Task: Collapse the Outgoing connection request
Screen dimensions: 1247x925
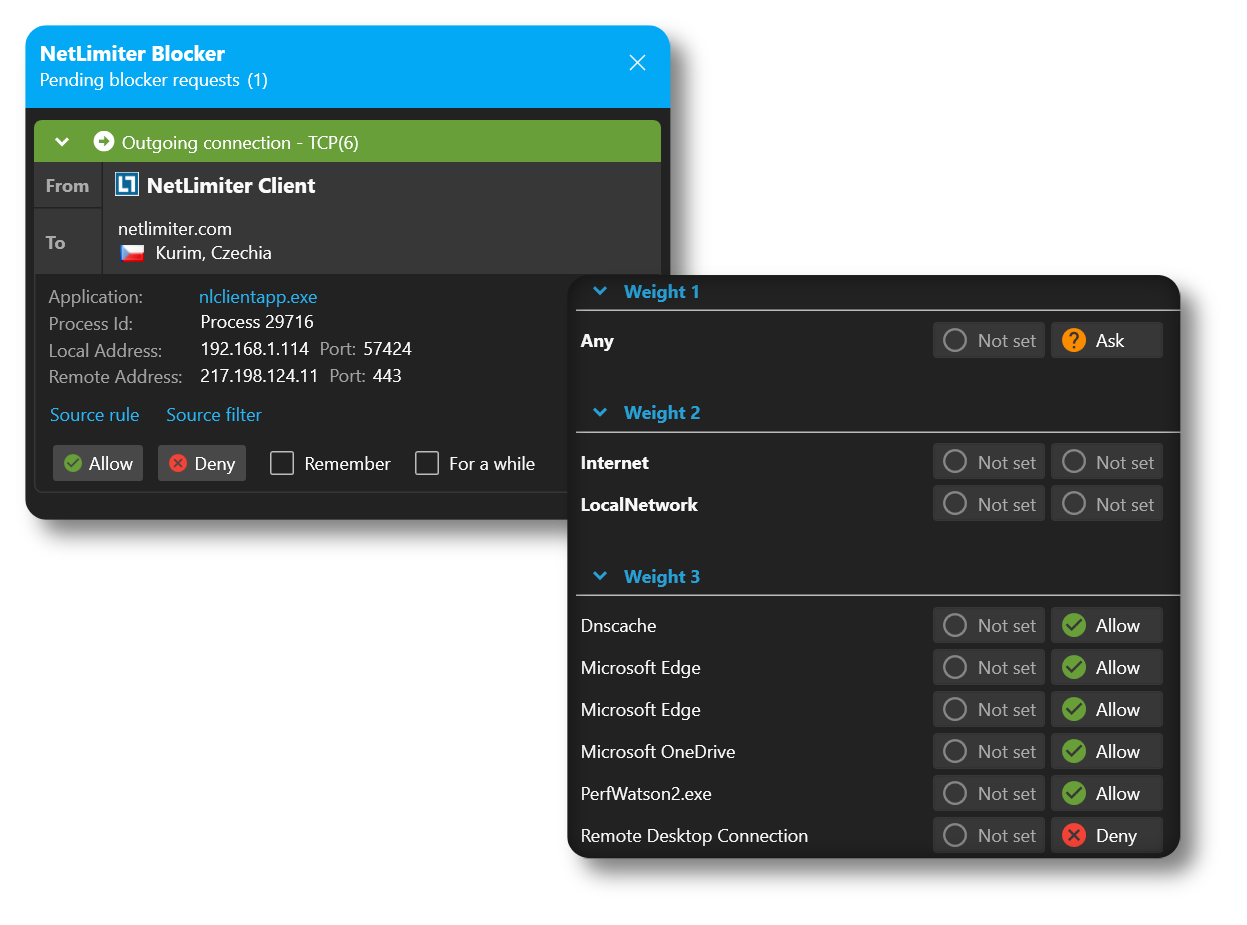Action: click(62, 142)
